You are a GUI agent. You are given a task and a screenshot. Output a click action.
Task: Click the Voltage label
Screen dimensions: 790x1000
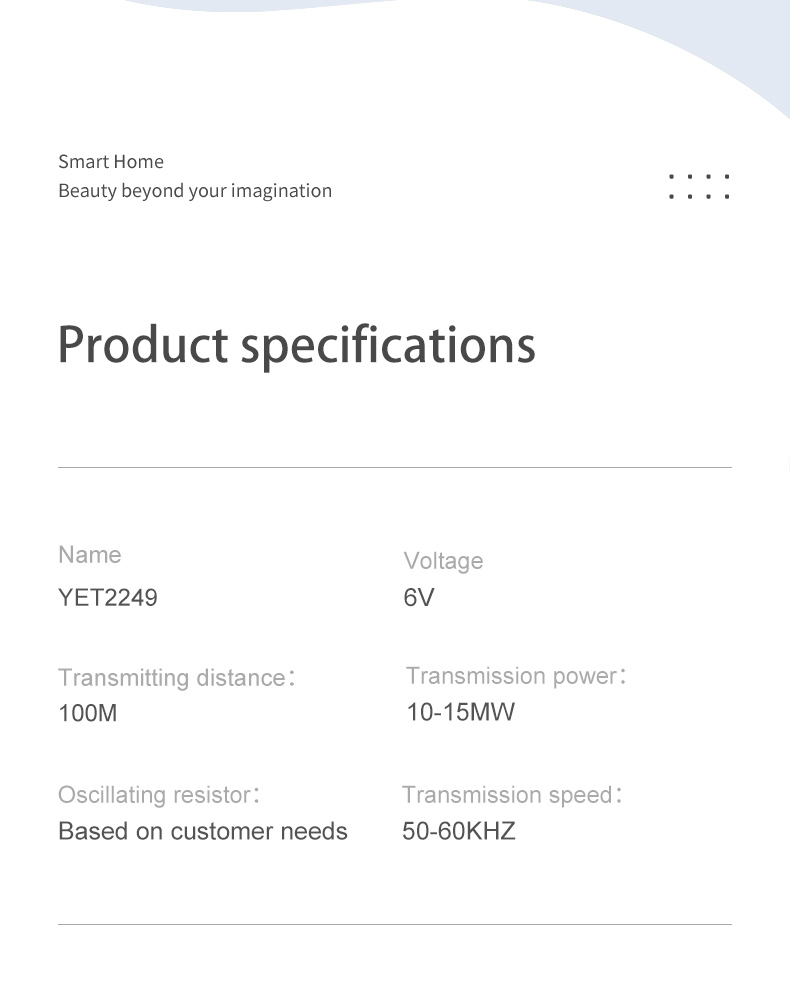[x=443, y=561]
